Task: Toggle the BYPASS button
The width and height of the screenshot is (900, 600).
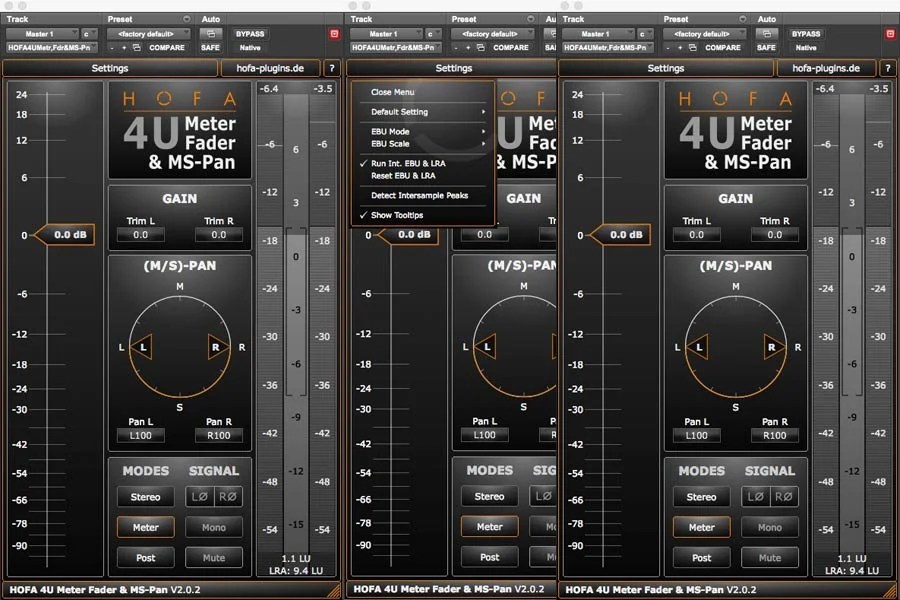Action: tap(248, 33)
